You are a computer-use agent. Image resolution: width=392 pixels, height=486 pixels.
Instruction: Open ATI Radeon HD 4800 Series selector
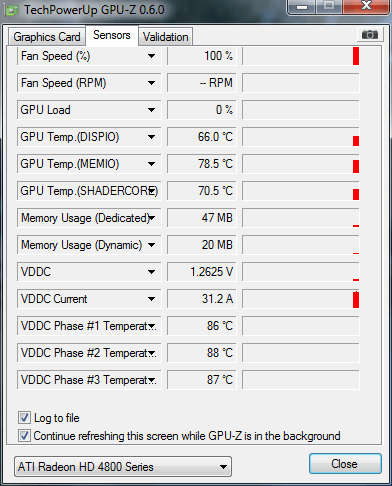(123, 466)
